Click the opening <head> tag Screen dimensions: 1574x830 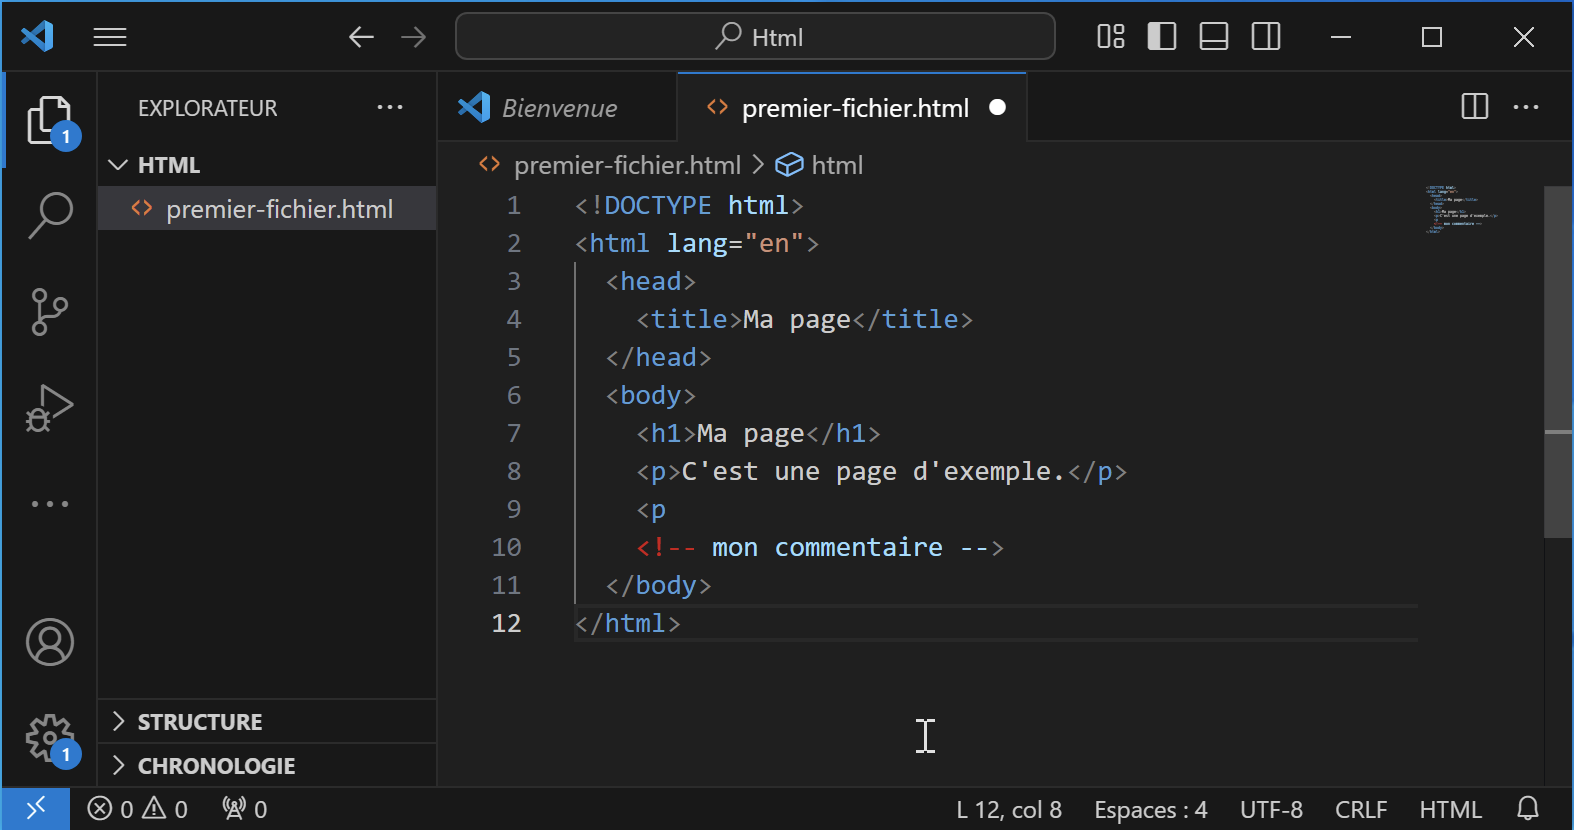click(x=651, y=281)
